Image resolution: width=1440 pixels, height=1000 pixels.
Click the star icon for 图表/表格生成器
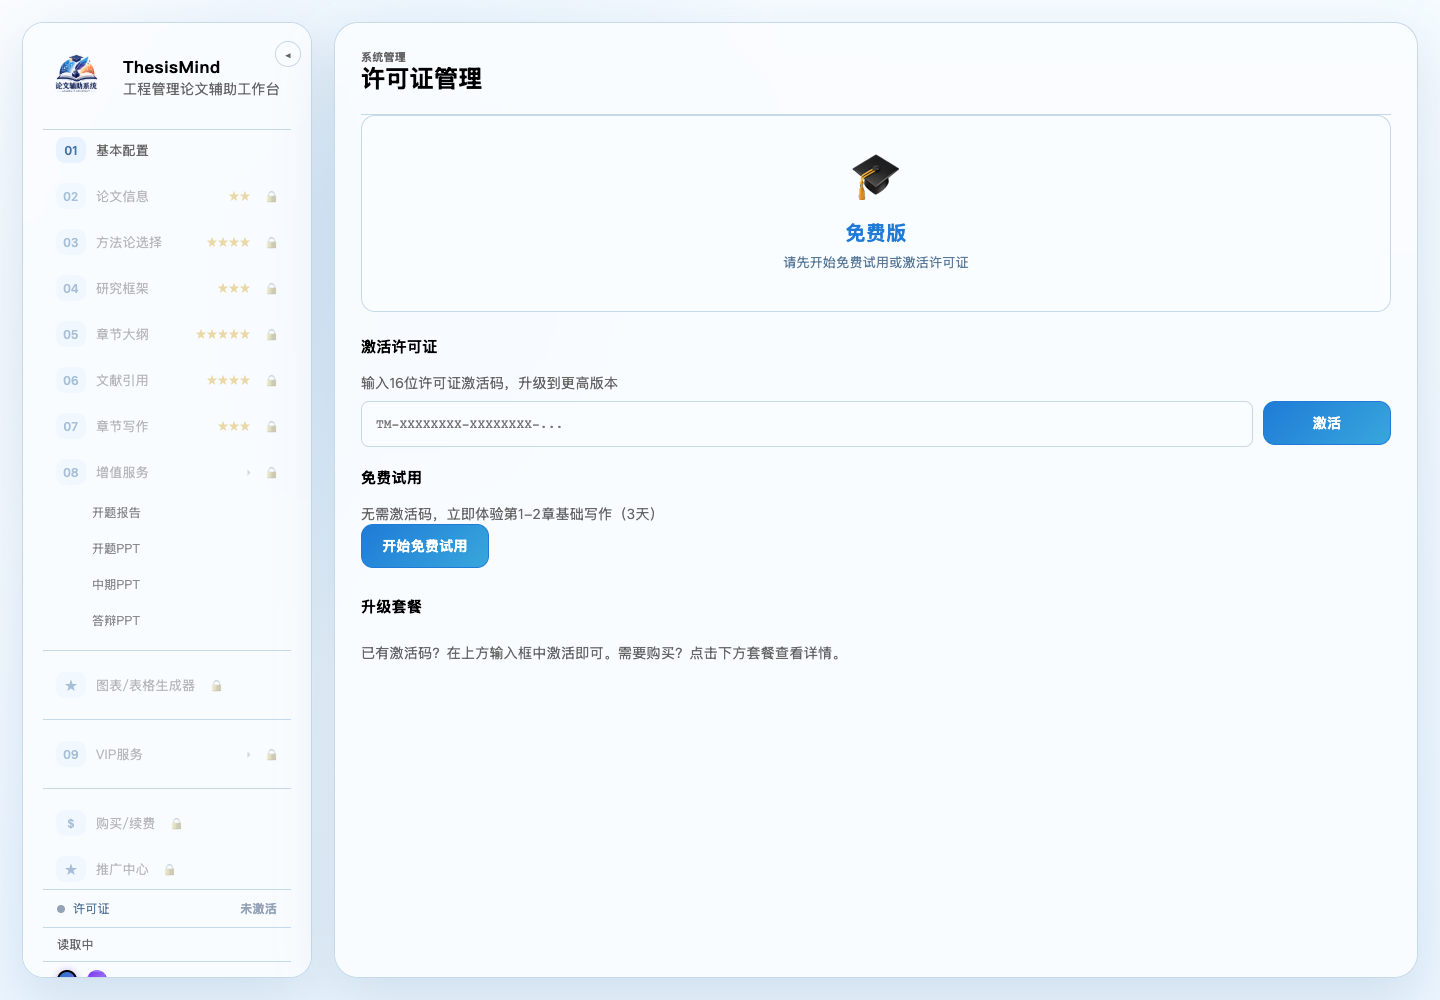71,686
